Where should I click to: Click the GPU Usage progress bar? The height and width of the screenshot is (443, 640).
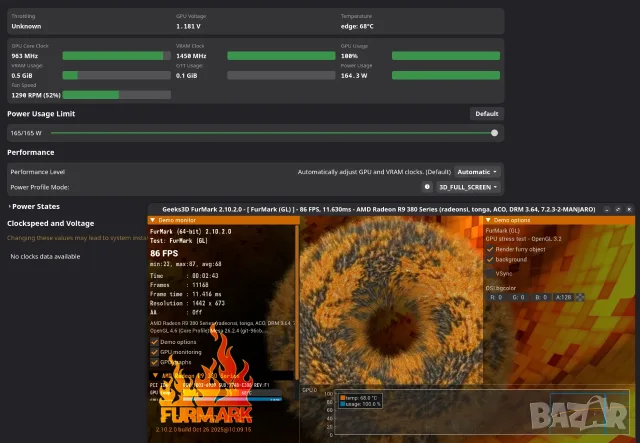pos(446,56)
